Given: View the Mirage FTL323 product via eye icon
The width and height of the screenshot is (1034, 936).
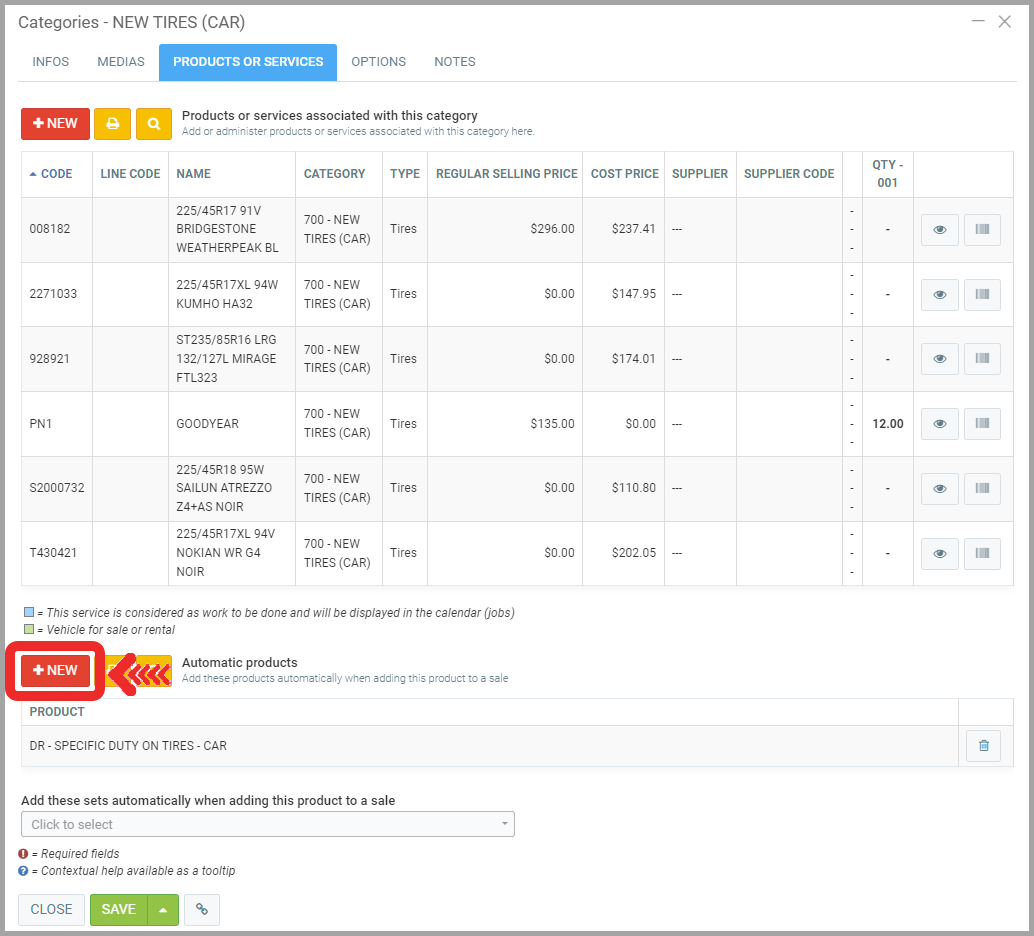Looking at the screenshot, I should coord(939,359).
